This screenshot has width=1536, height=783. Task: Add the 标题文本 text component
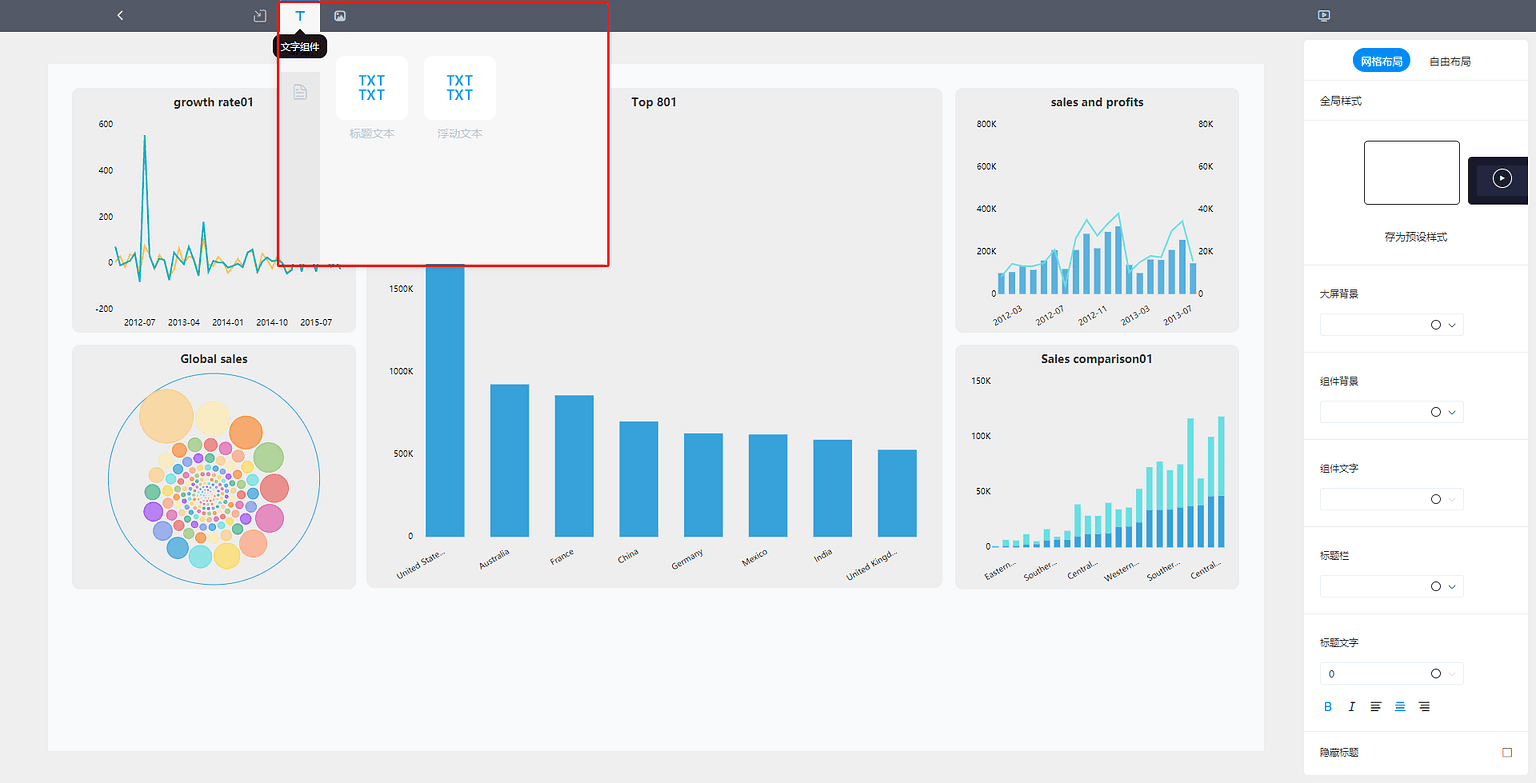coord(372,88)
